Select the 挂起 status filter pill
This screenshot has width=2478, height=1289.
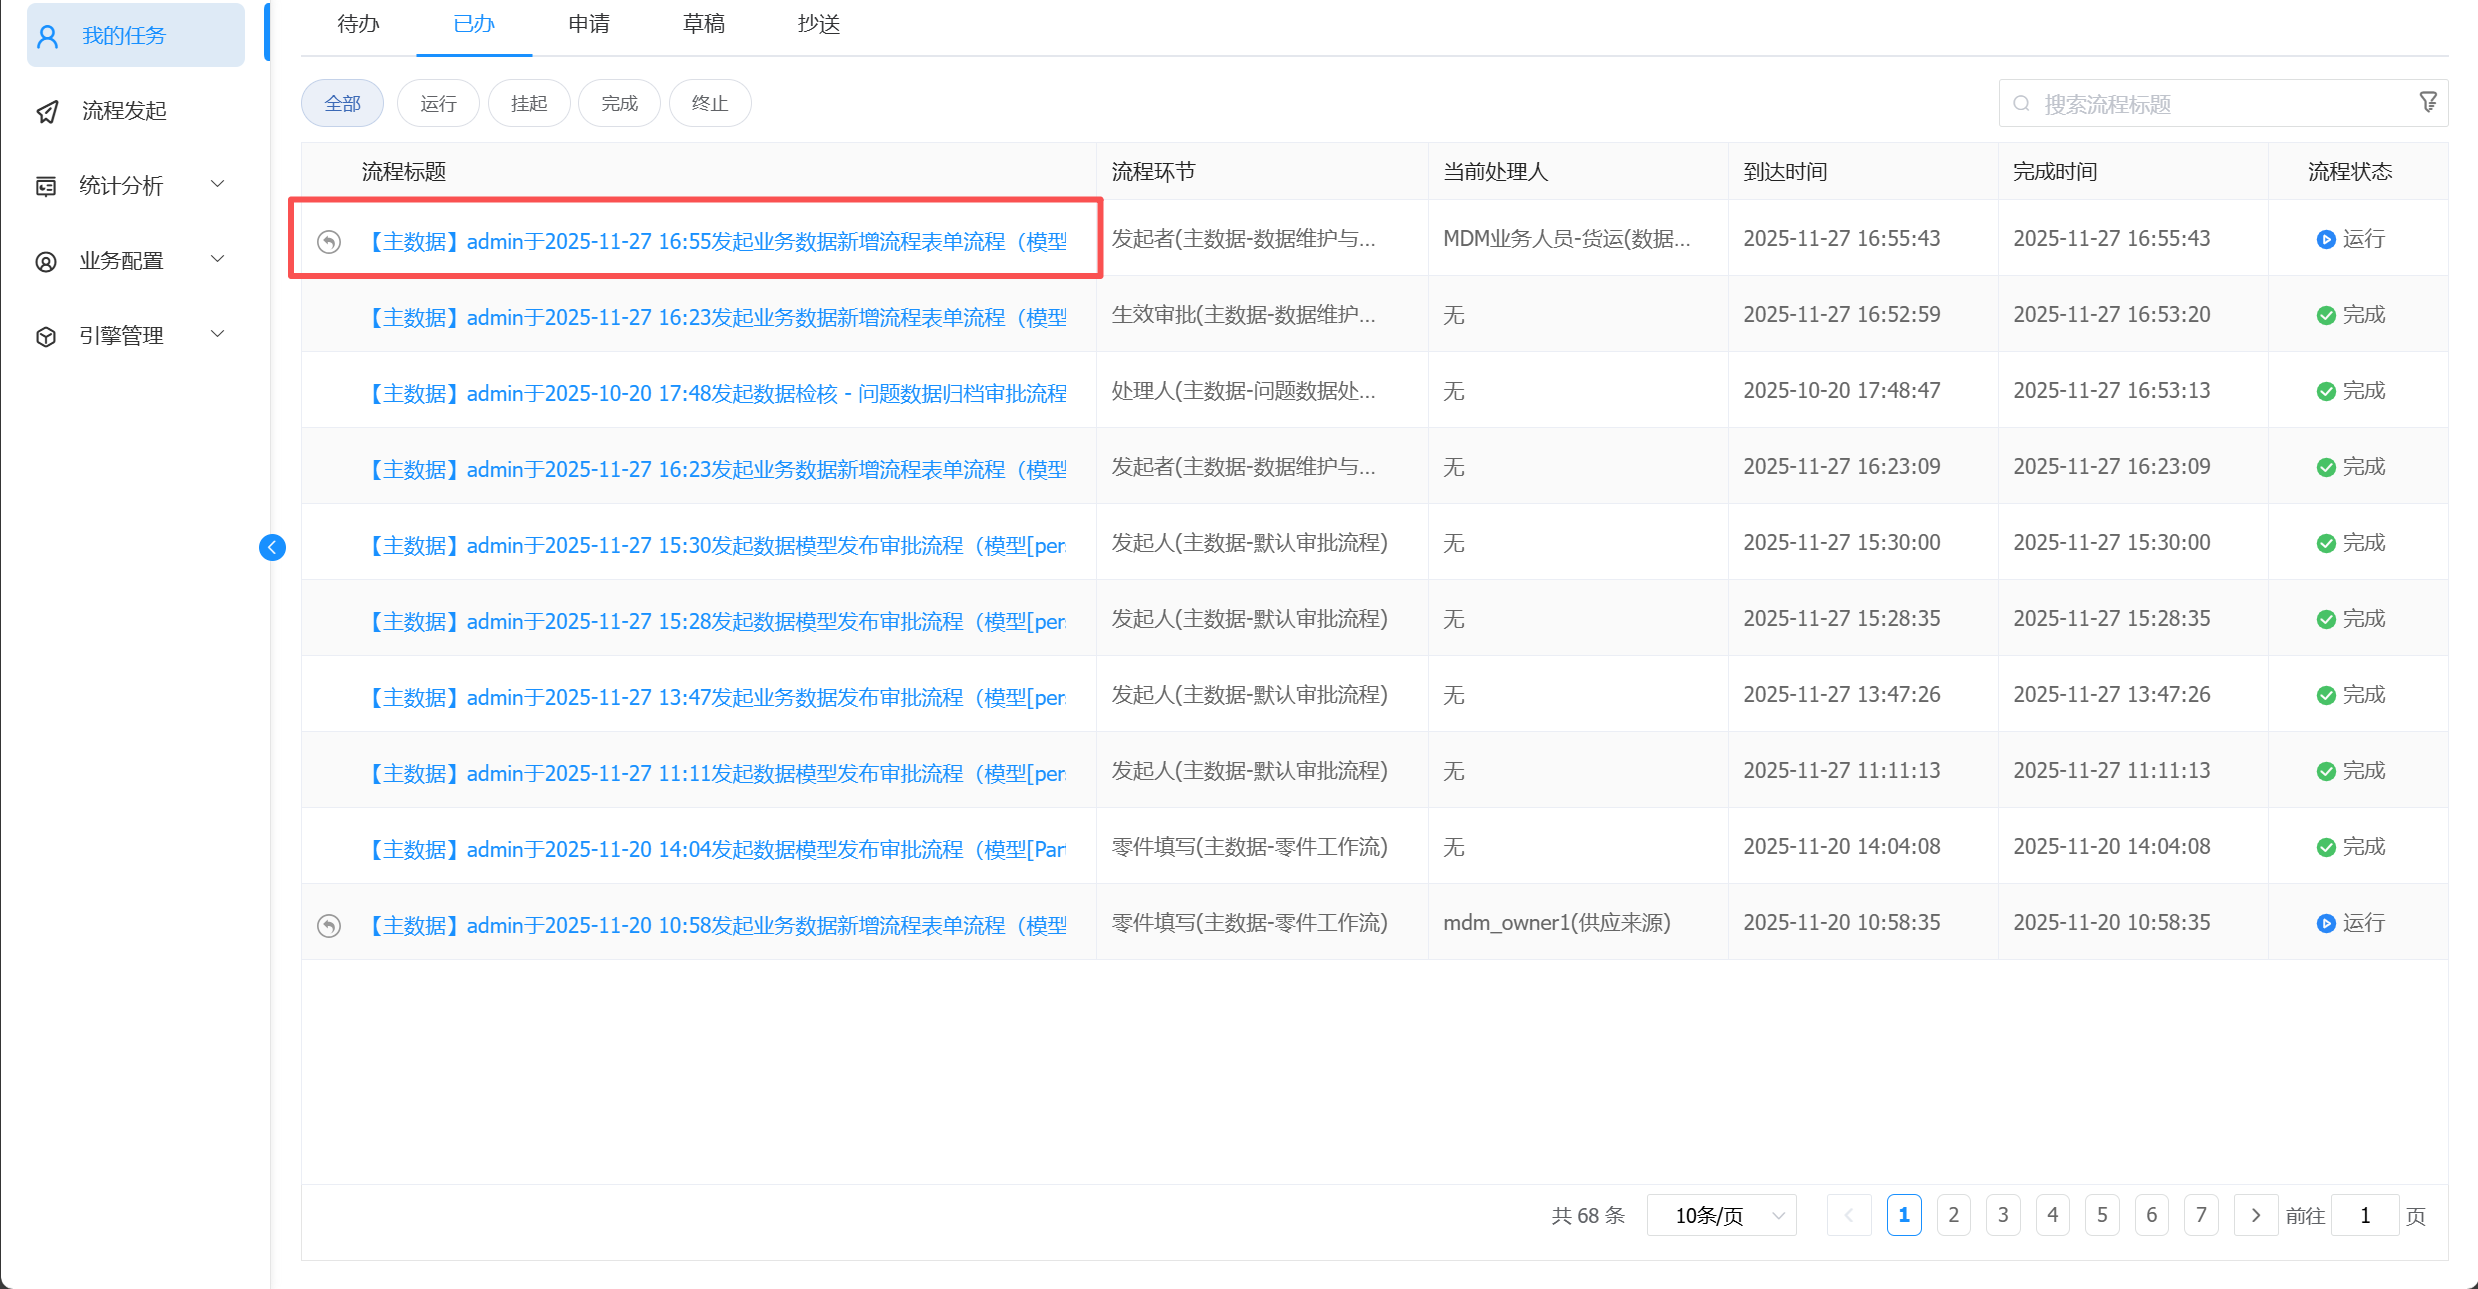pyautogui.click(x=529, y=103)
